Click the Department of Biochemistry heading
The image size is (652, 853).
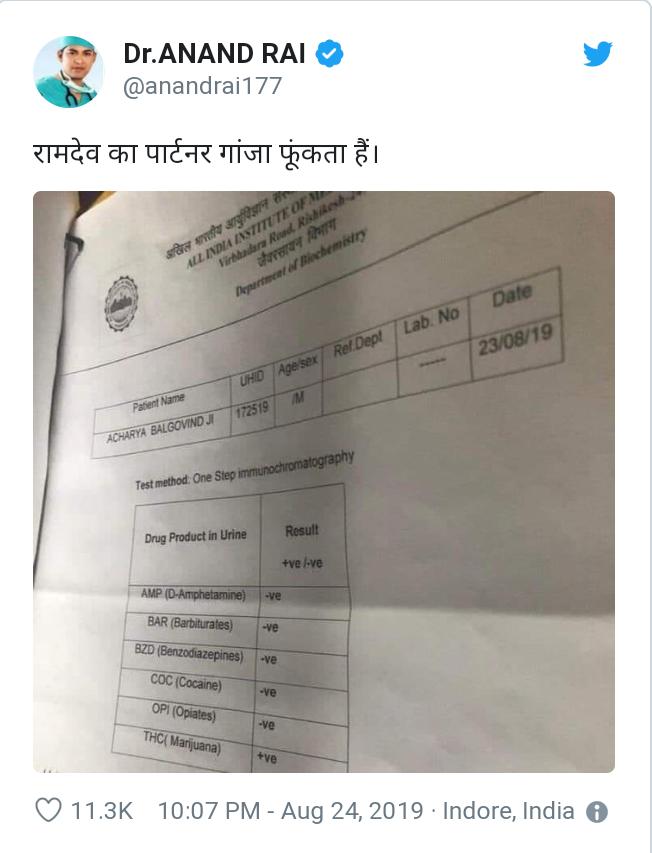pos(301,262)
